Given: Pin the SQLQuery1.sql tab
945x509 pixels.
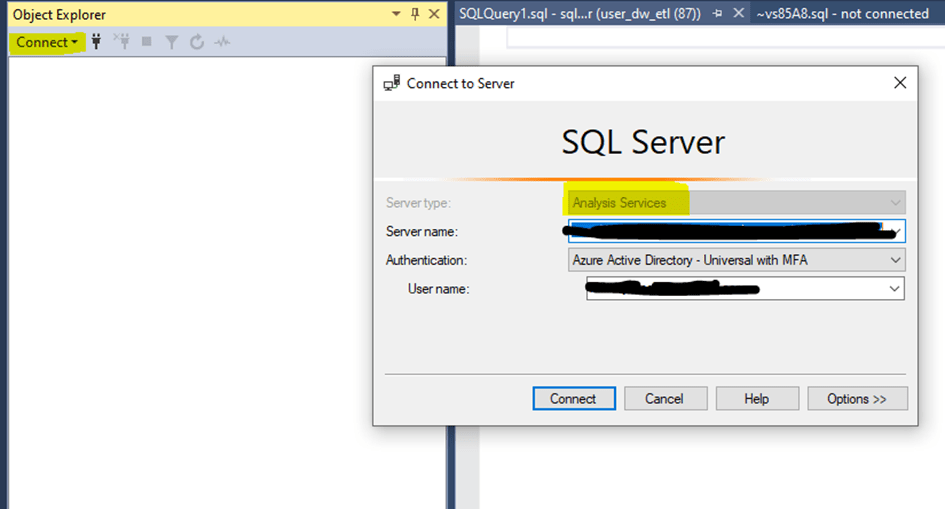Looking at the screenshot, I should pos(717,13).
